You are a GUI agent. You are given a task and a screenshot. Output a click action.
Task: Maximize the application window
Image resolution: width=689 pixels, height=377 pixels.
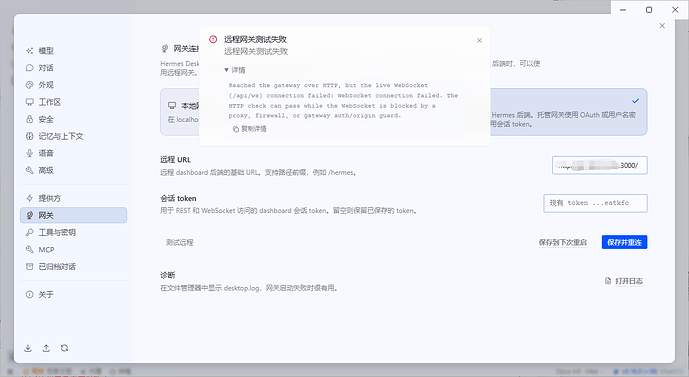649,10
